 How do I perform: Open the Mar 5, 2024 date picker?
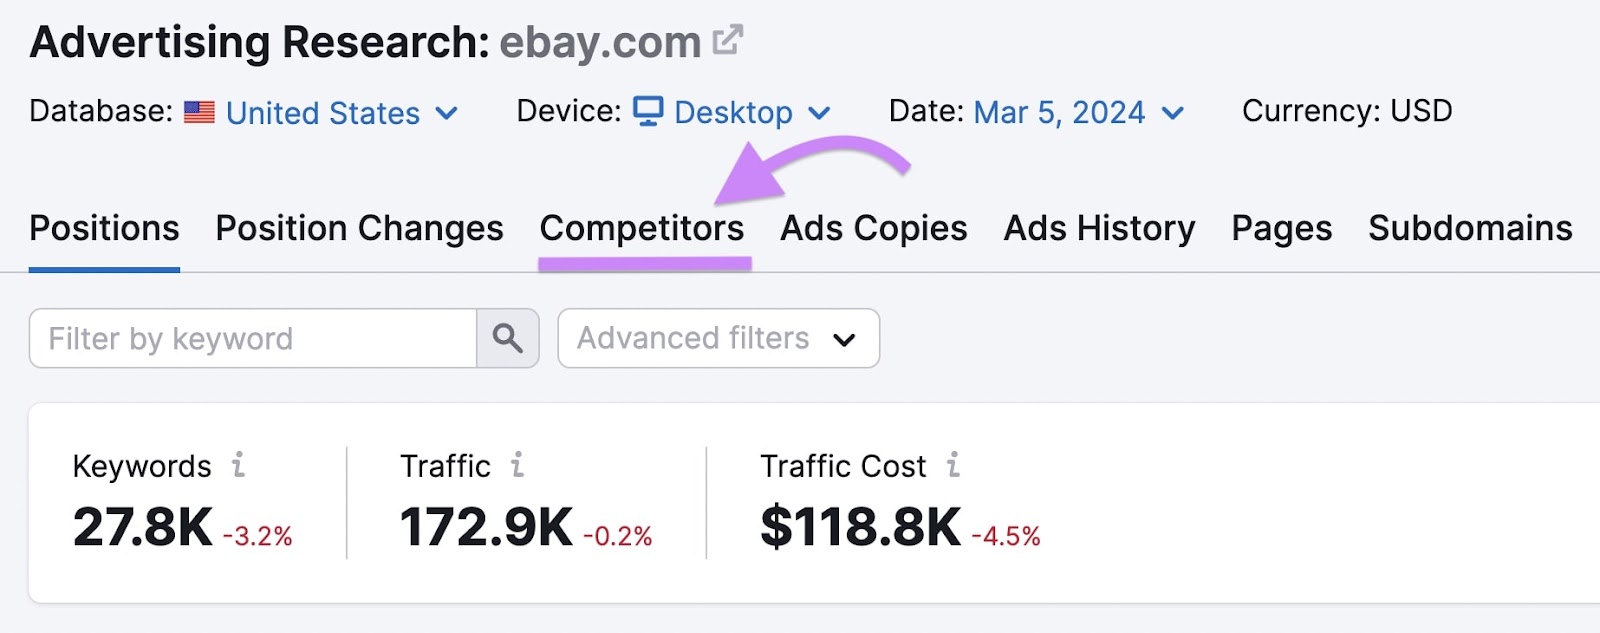(1060, 112)
